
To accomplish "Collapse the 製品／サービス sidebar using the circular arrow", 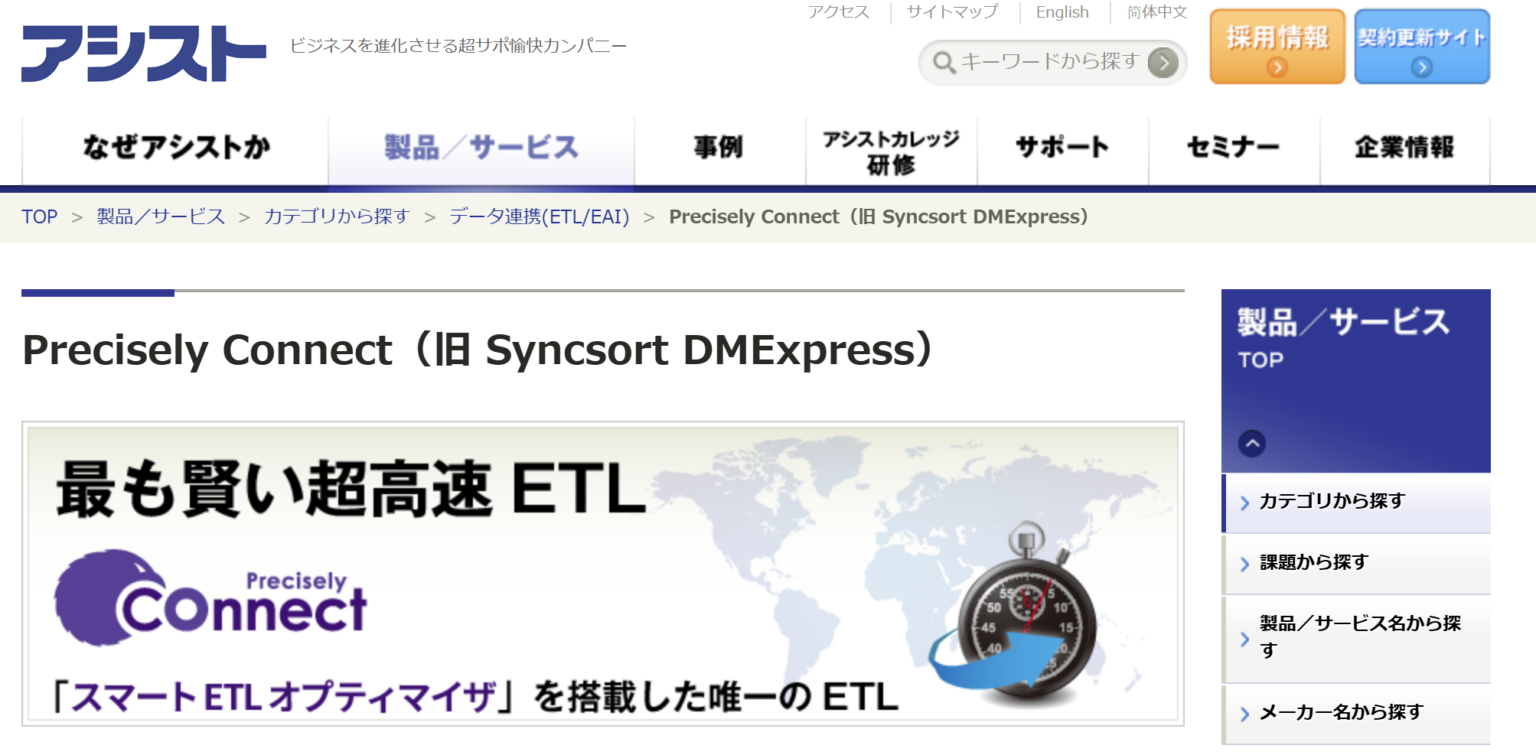I will pos(1250,442).
